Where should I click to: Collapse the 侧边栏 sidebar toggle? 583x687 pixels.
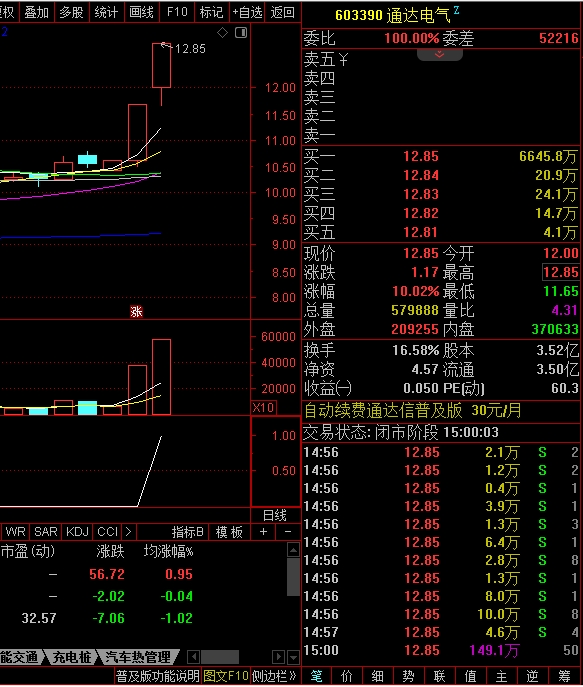tap(274, 676)
